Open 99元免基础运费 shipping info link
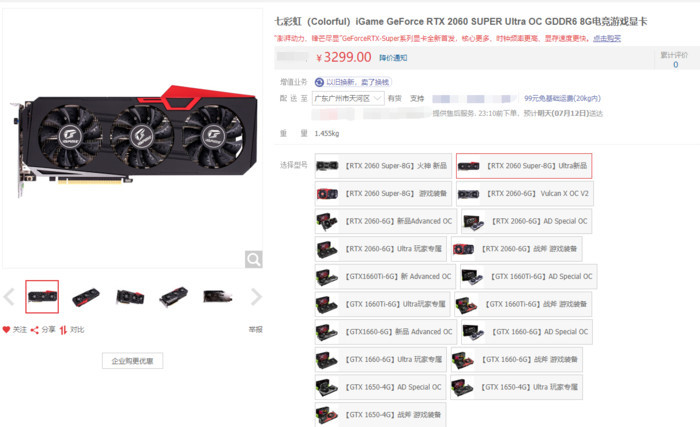 tap(562, 98)
